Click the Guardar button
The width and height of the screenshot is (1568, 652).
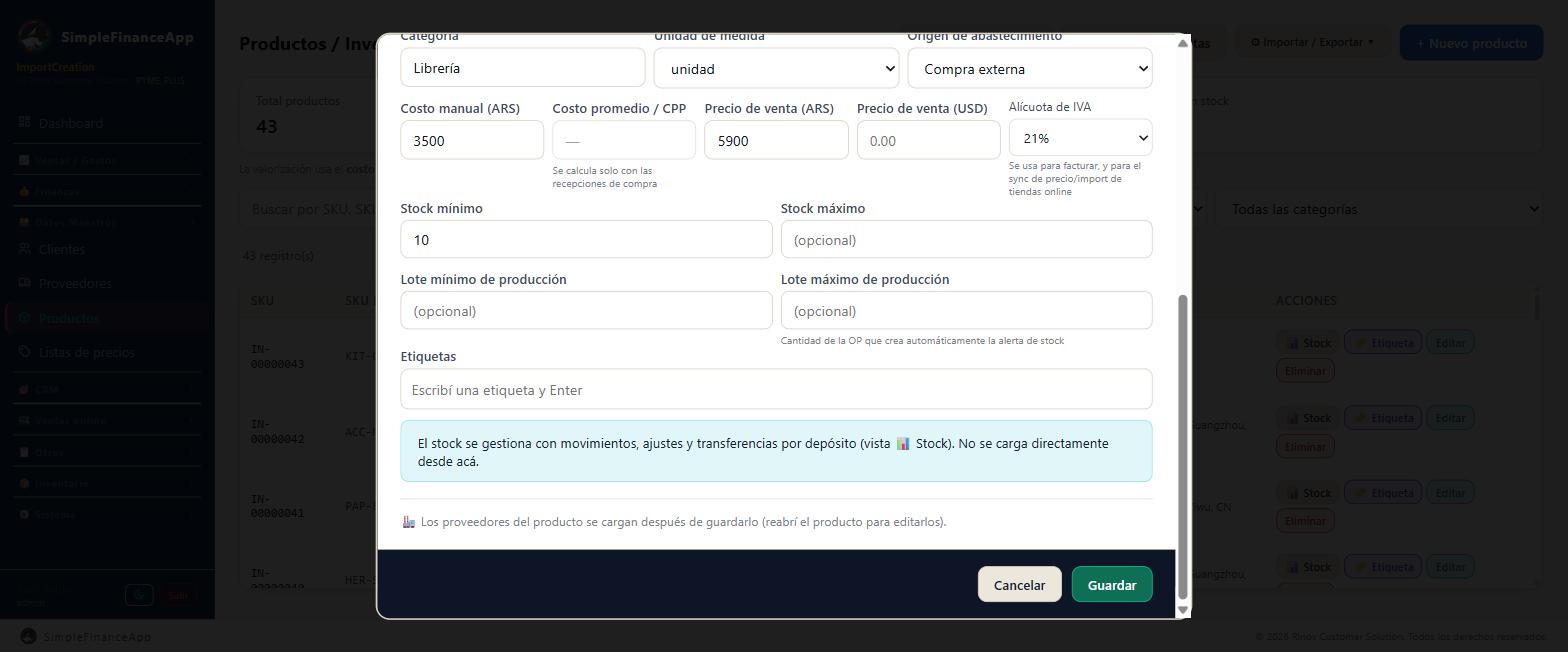point(1112,585)
